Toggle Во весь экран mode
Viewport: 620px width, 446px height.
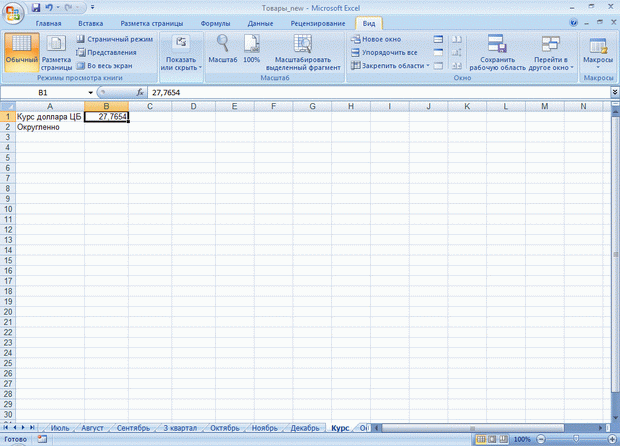tap(104, 66)
